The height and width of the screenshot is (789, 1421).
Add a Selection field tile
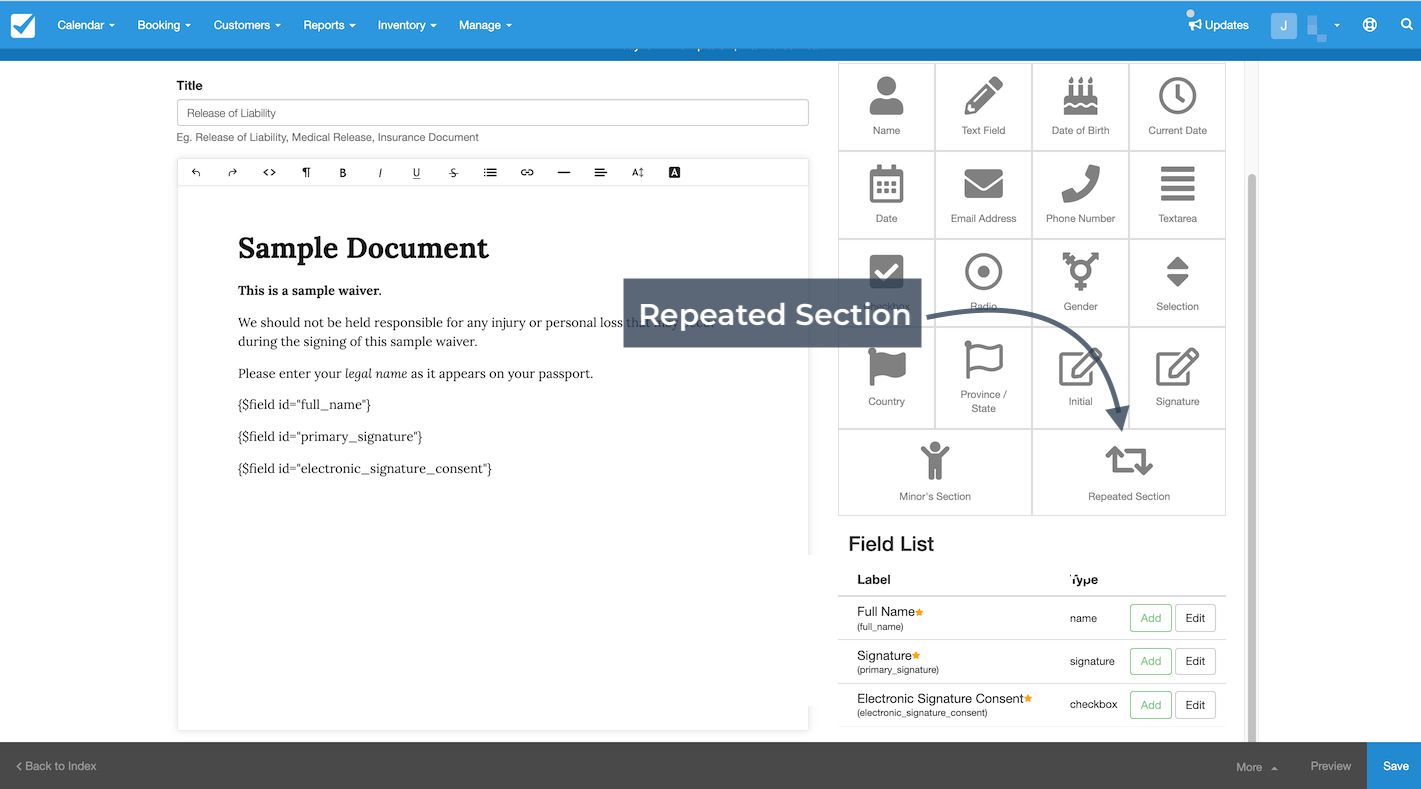click(1177, 283)
